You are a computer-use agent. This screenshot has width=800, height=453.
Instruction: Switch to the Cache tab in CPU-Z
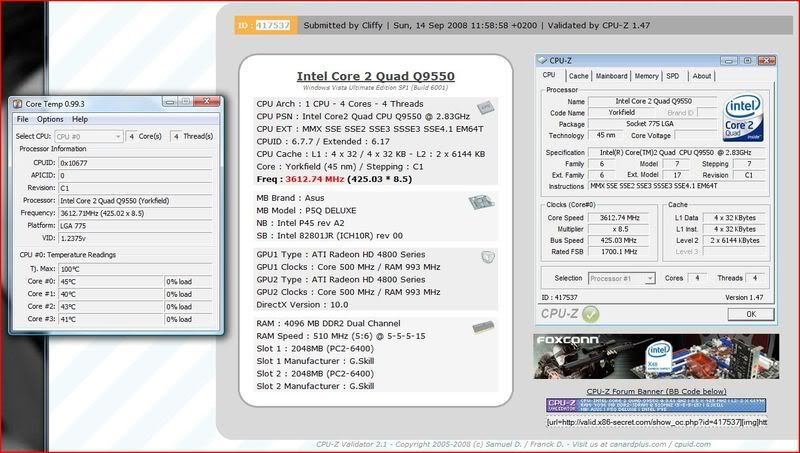pos(579,75)
